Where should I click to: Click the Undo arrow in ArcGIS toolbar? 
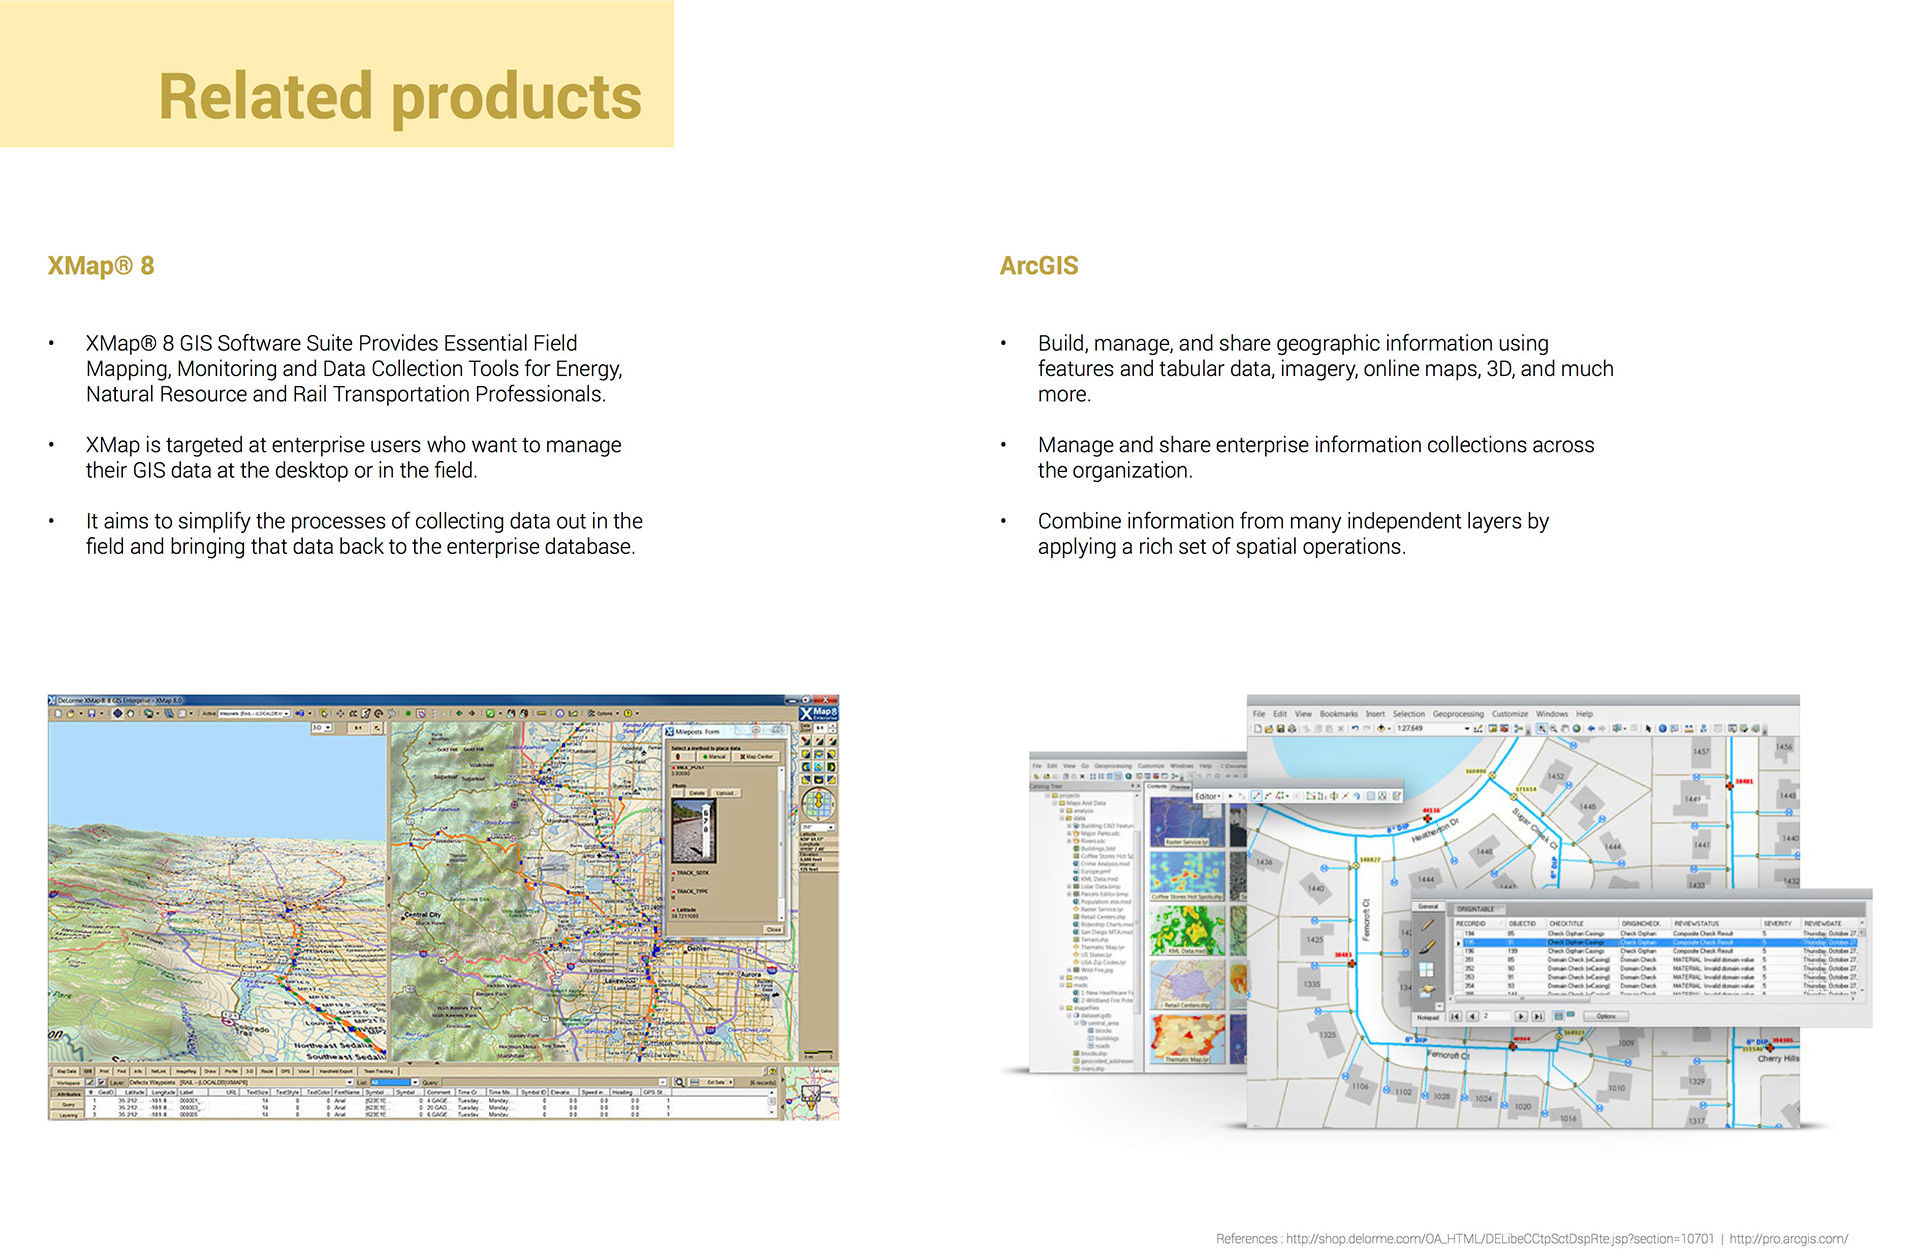click(1355, 728)
